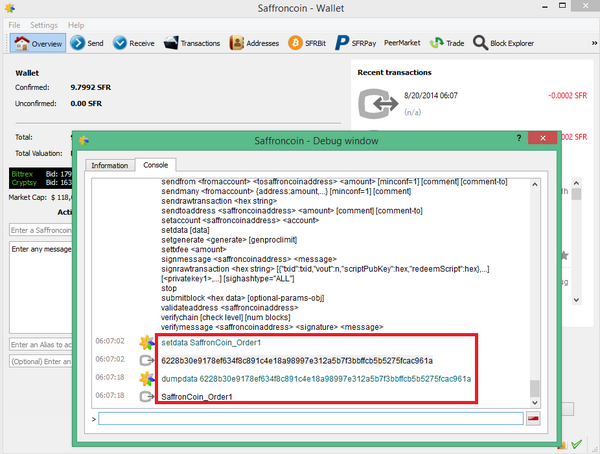The image size is (600, 454).
Task: Click the dumpdata command line
Action: coord(316,379)
